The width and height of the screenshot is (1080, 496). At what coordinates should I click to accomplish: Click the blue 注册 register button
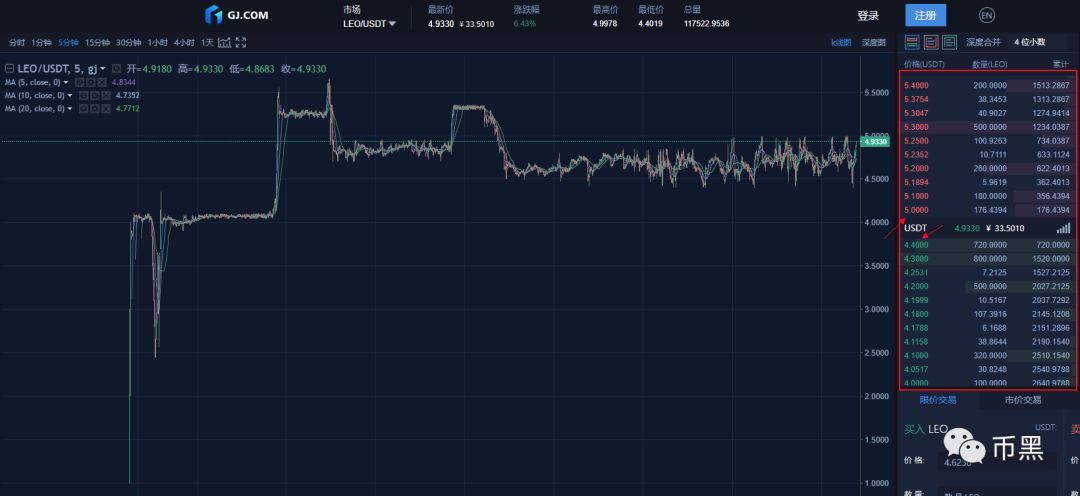point(925,15)
